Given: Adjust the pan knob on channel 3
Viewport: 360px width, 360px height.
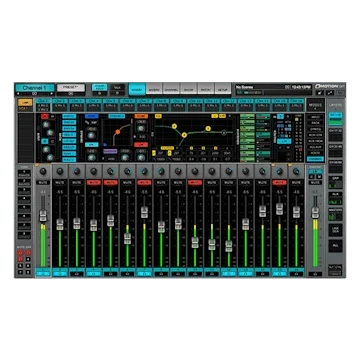Looking at the screenshot, I should (77, 171).
